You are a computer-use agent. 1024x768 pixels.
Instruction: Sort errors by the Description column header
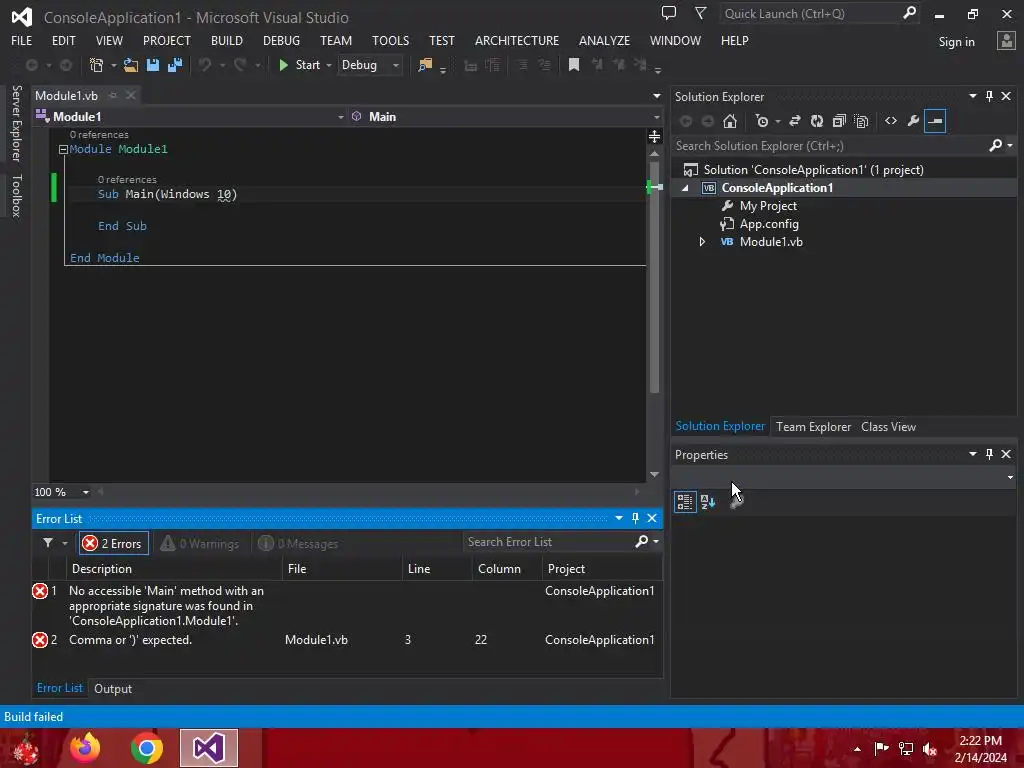point(174,569)
